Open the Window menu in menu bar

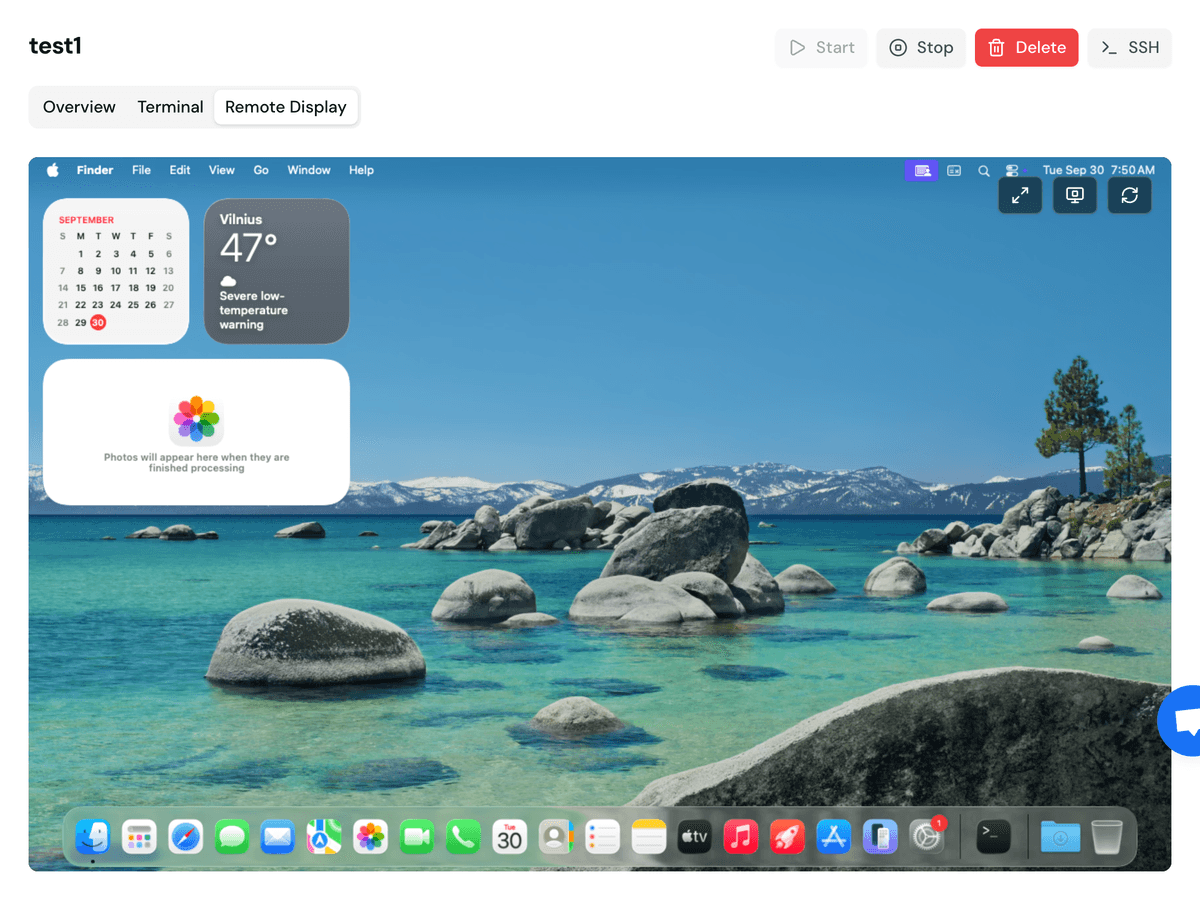(x=309, y=170)
